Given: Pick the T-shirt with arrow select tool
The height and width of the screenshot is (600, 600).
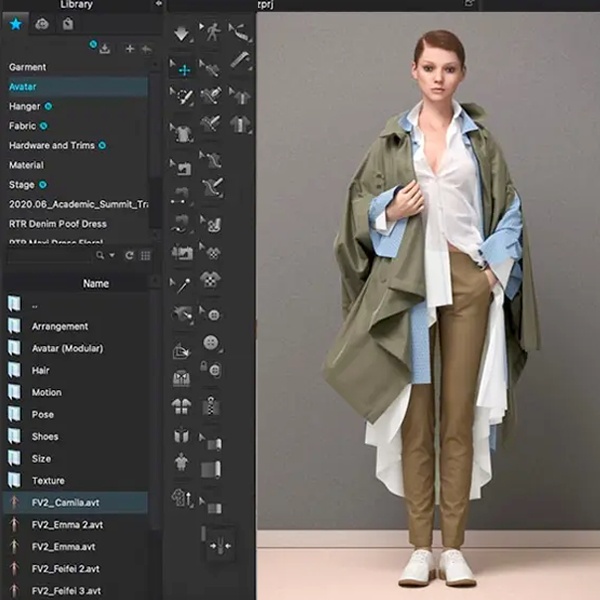Looking at the screenshot, I should tap(181, 132).
